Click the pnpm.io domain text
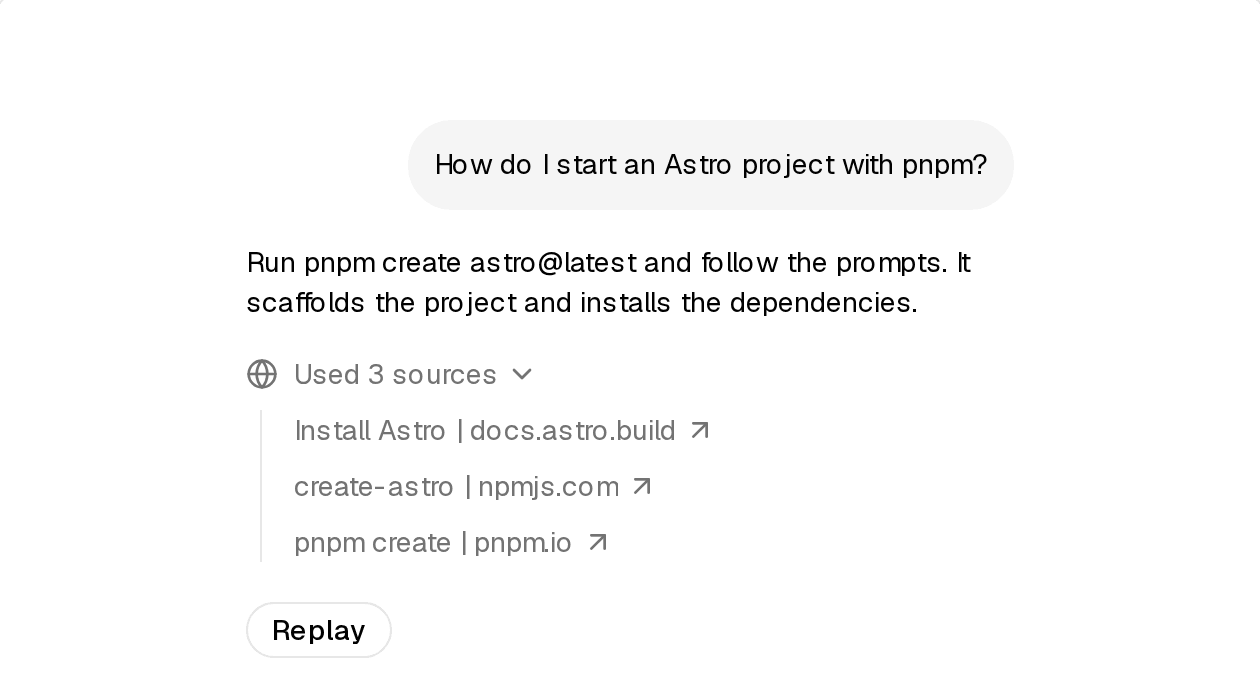The image size is (1260, 698). click(x=523, y=542)
